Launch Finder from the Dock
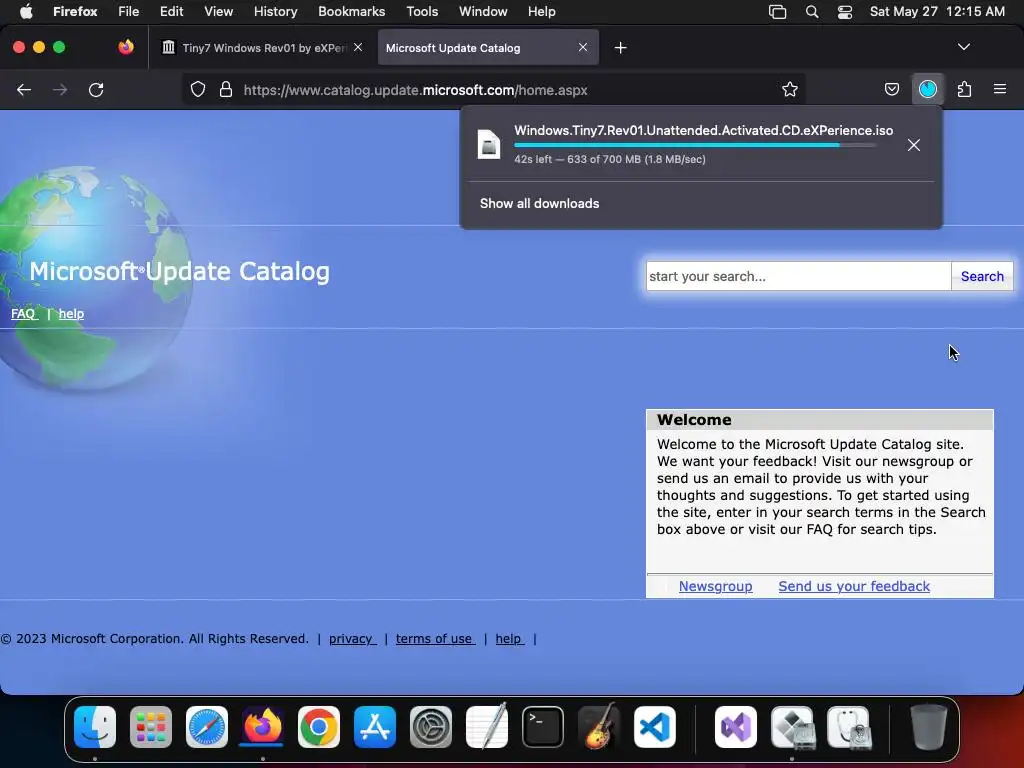This screenshot has width=1024, height=768. tap(95, 727)
